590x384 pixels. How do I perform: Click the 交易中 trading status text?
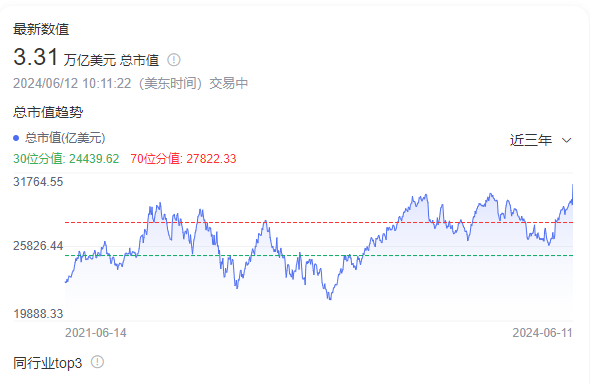(229, 83)
